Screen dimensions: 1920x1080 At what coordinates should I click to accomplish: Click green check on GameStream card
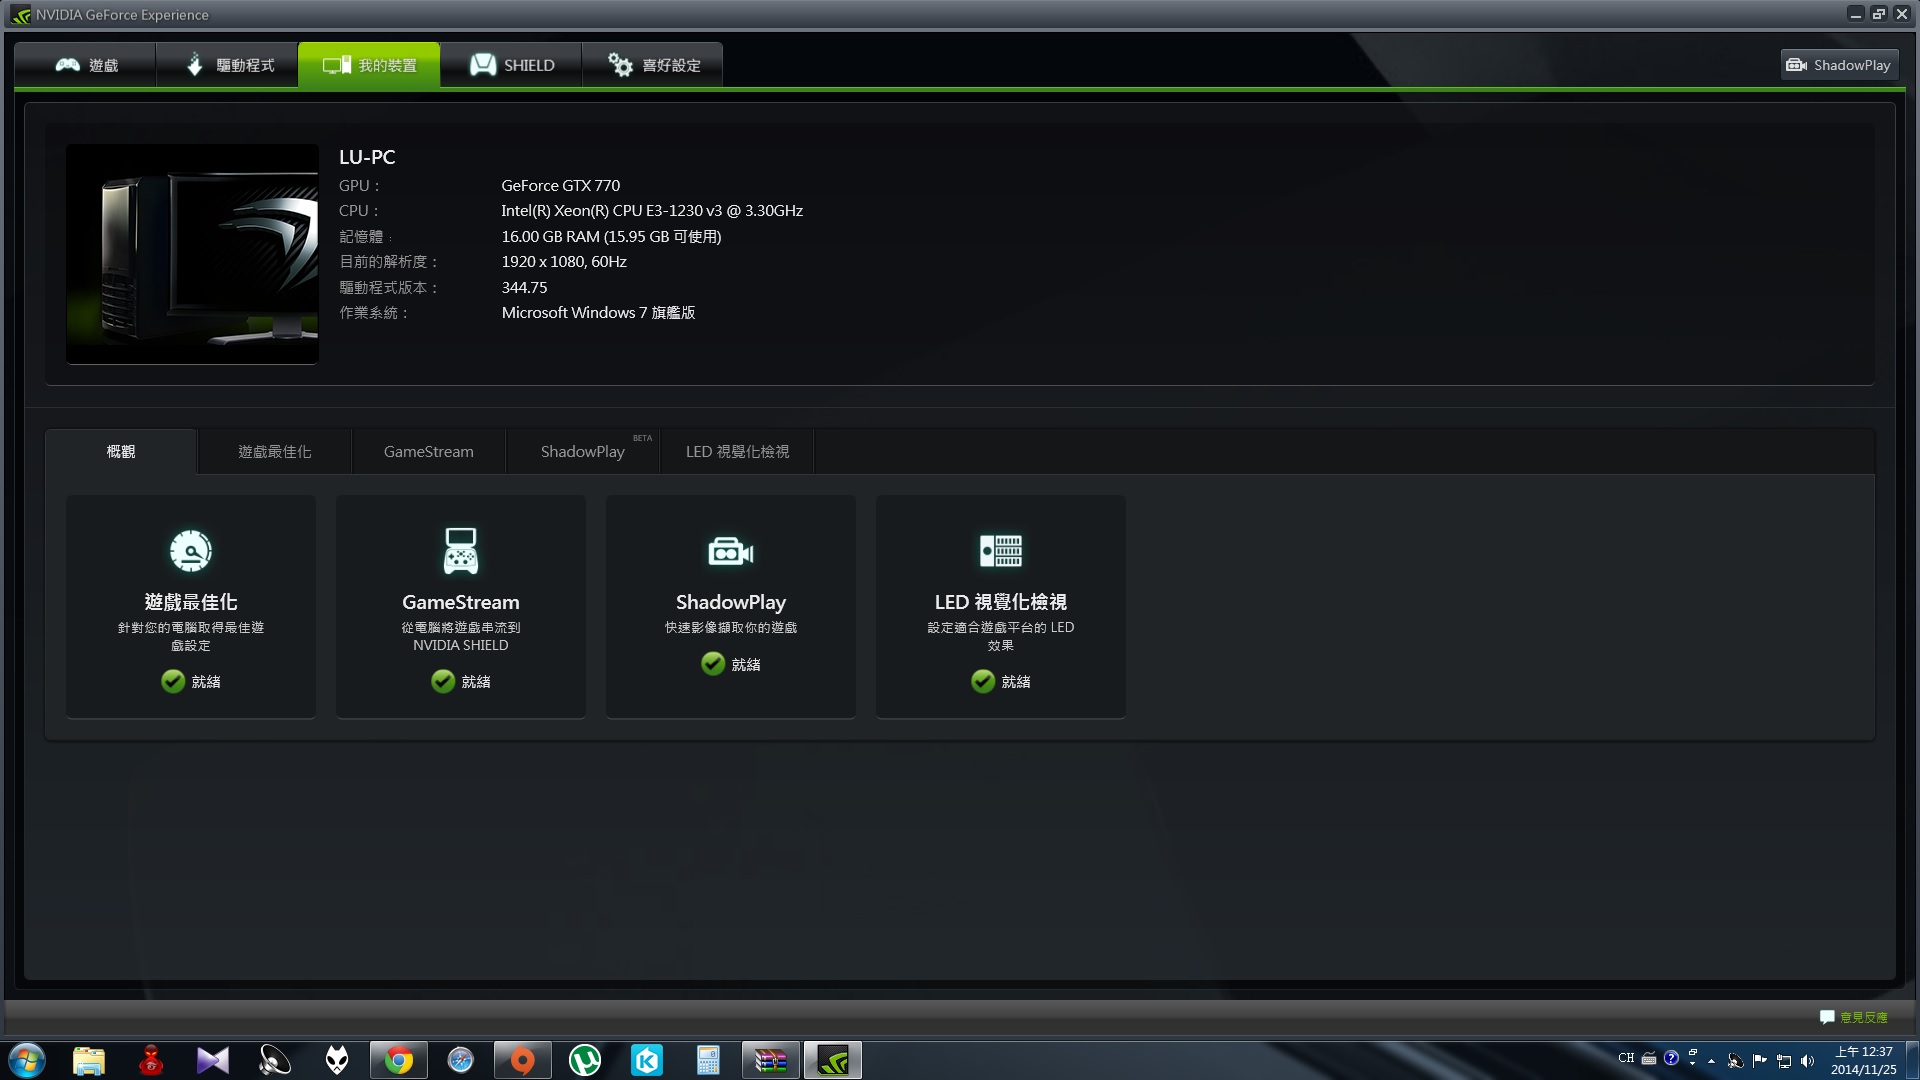click(x=443, y=681)
